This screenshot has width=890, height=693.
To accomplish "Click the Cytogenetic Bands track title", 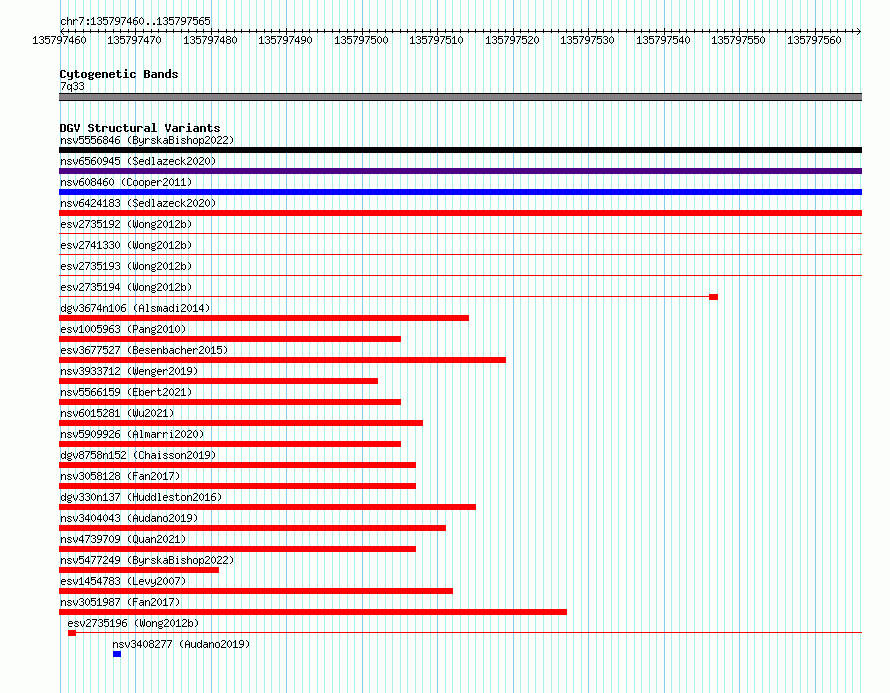I will pyautogui.click(x=119, y=74).
